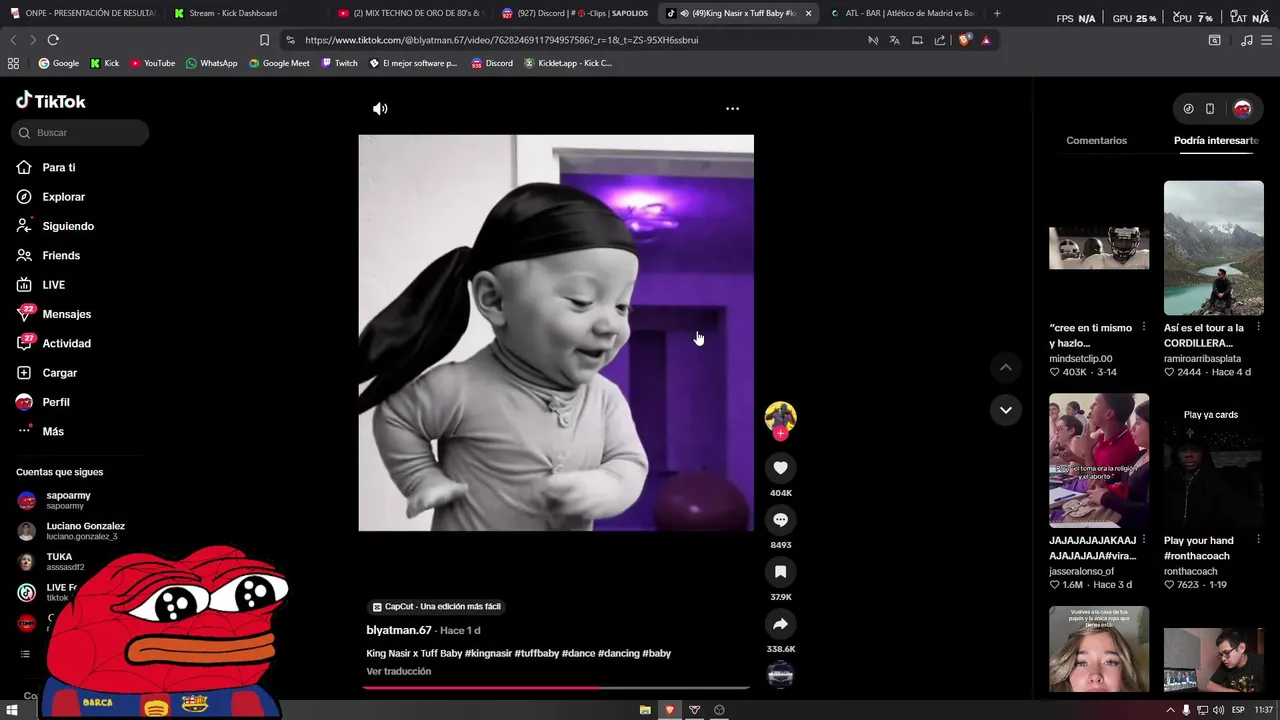
Task: Open LIVE section in sidebar
Action: 53,285
